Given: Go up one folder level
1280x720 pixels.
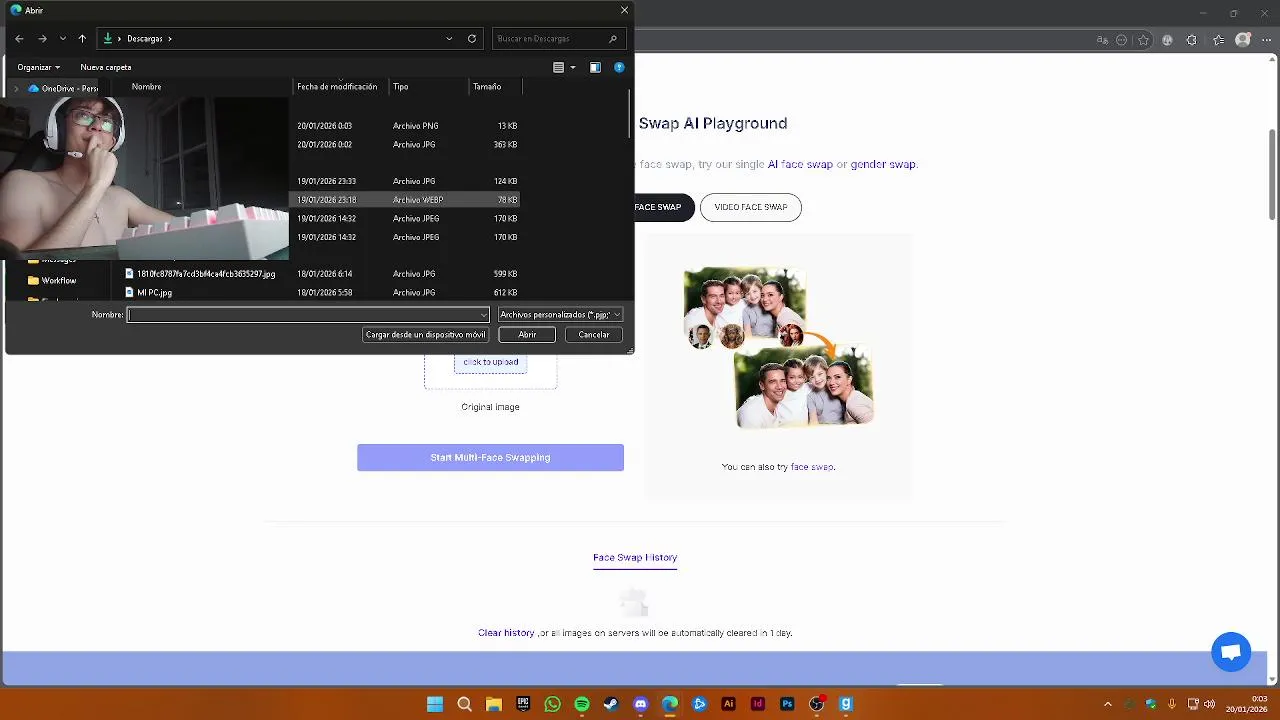Looking at the screenshot, I should (82, 39).
